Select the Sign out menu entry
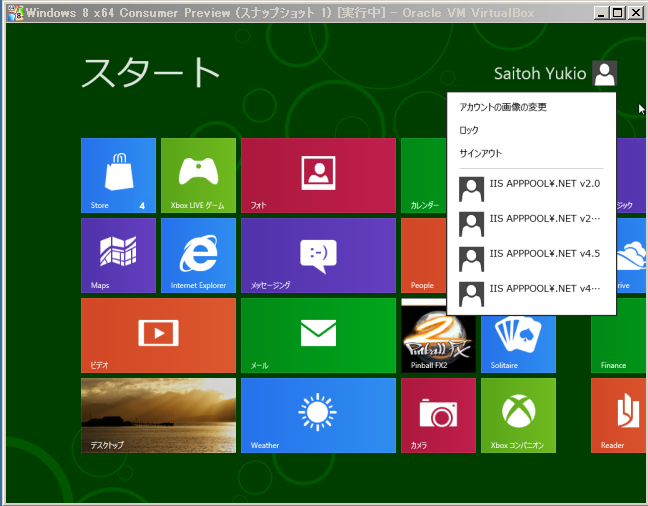 [x=480, y=153]
